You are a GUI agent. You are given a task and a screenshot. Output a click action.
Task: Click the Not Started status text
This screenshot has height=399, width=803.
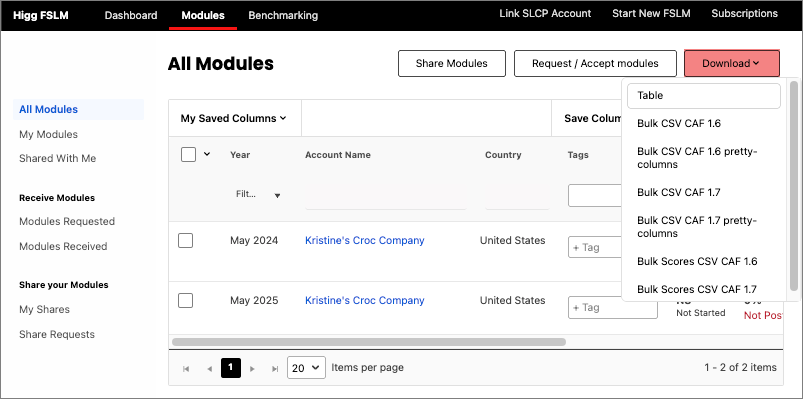pyautogui.click(x=701, y=313)
